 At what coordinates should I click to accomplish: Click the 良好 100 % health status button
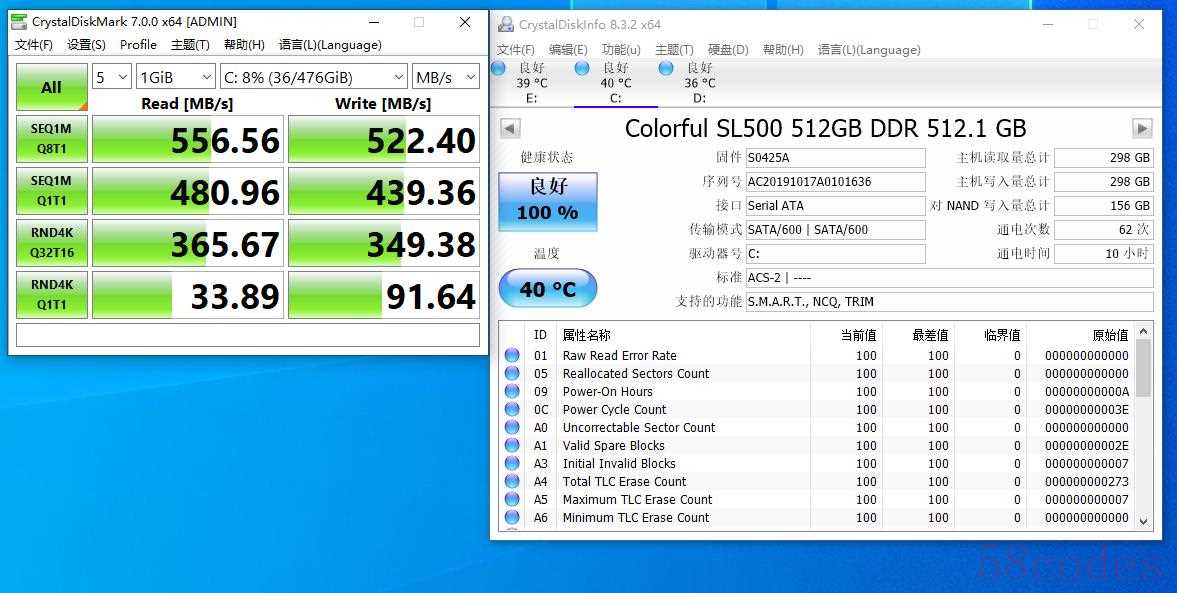pos(548,201)
